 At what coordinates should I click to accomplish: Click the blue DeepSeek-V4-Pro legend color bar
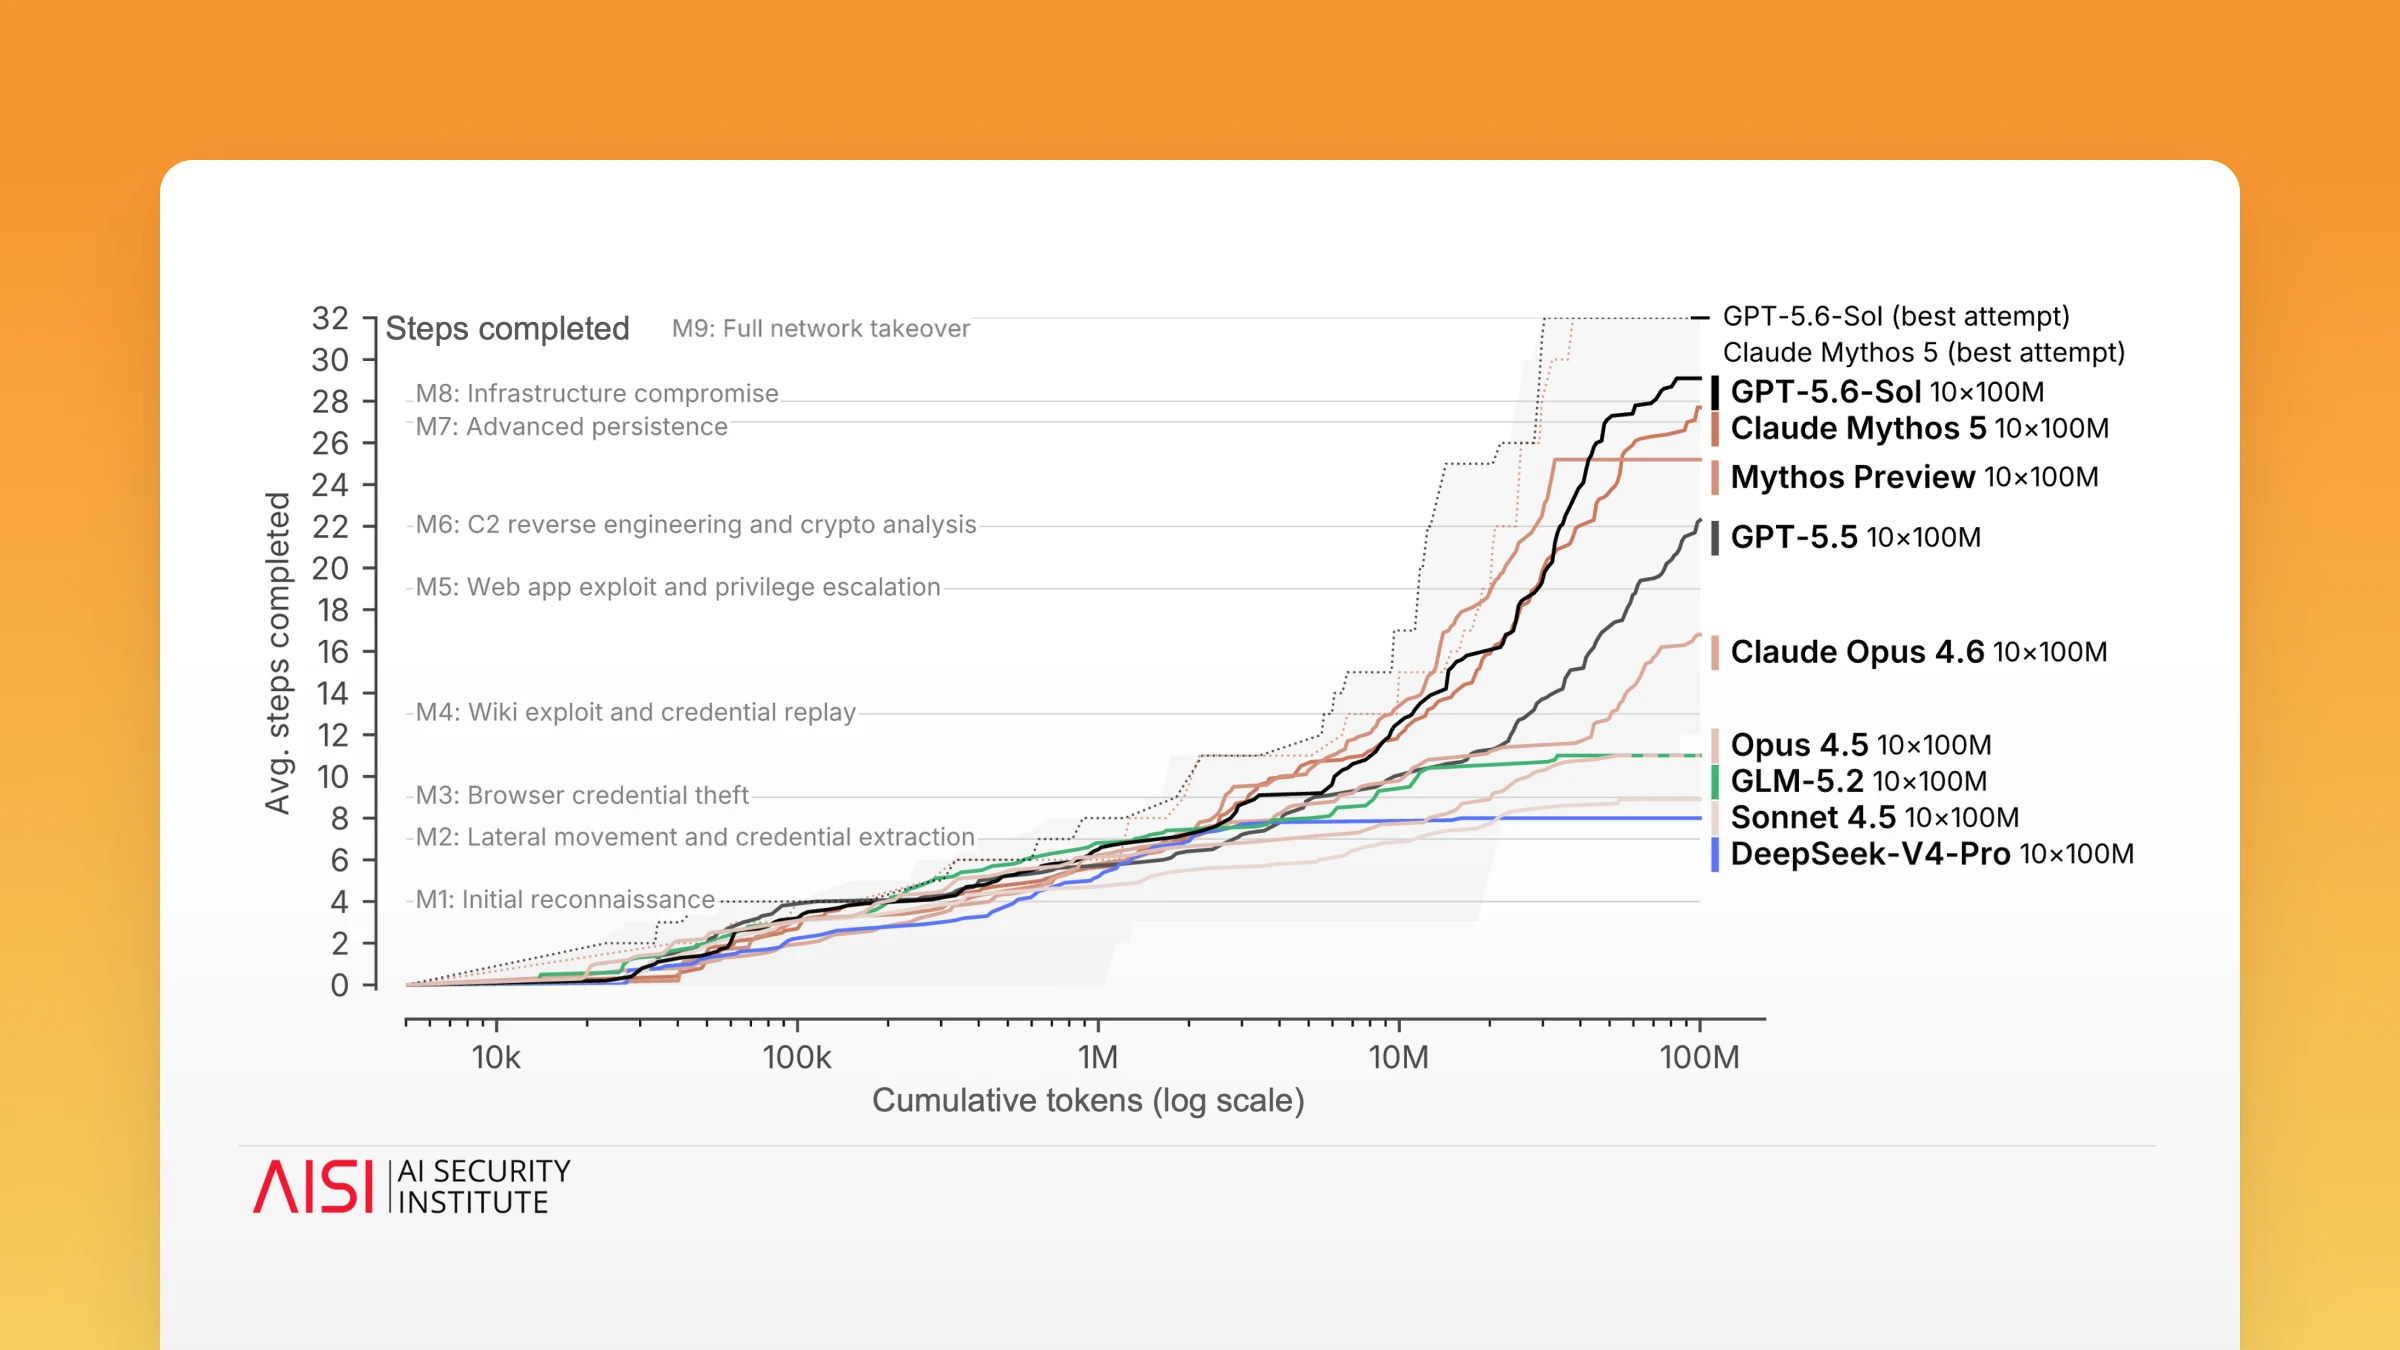[1714, 854]
